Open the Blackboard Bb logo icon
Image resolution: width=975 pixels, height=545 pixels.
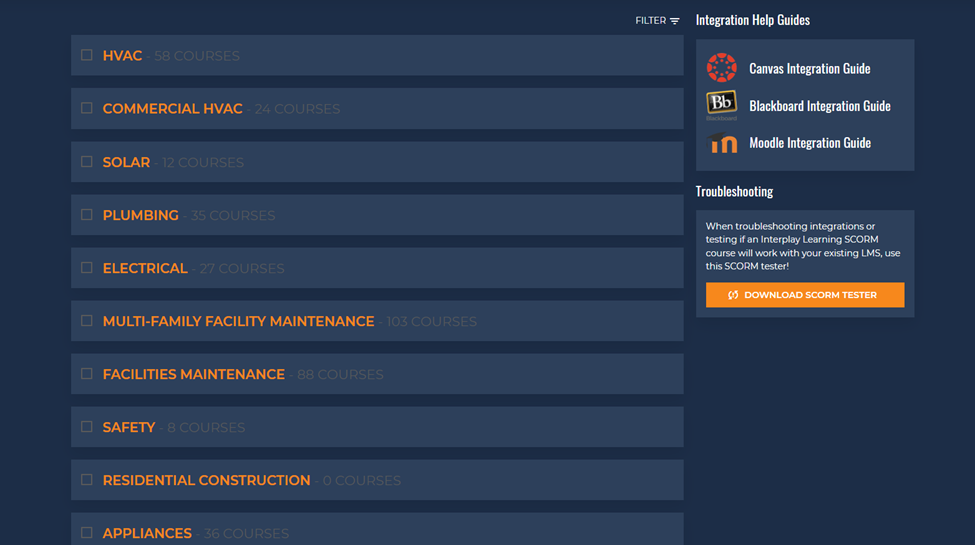(x=721, y=105)
